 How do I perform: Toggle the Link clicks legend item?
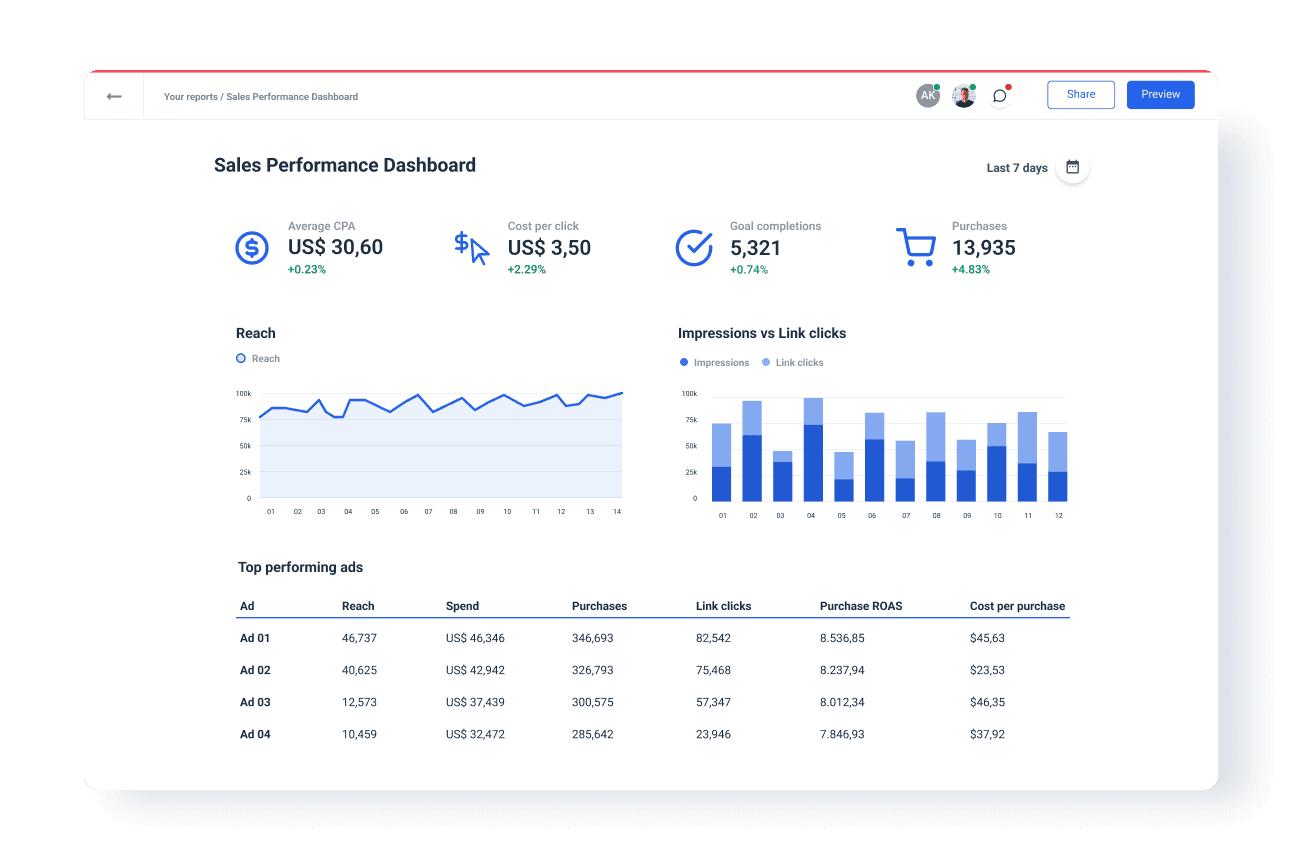[792, 362]
